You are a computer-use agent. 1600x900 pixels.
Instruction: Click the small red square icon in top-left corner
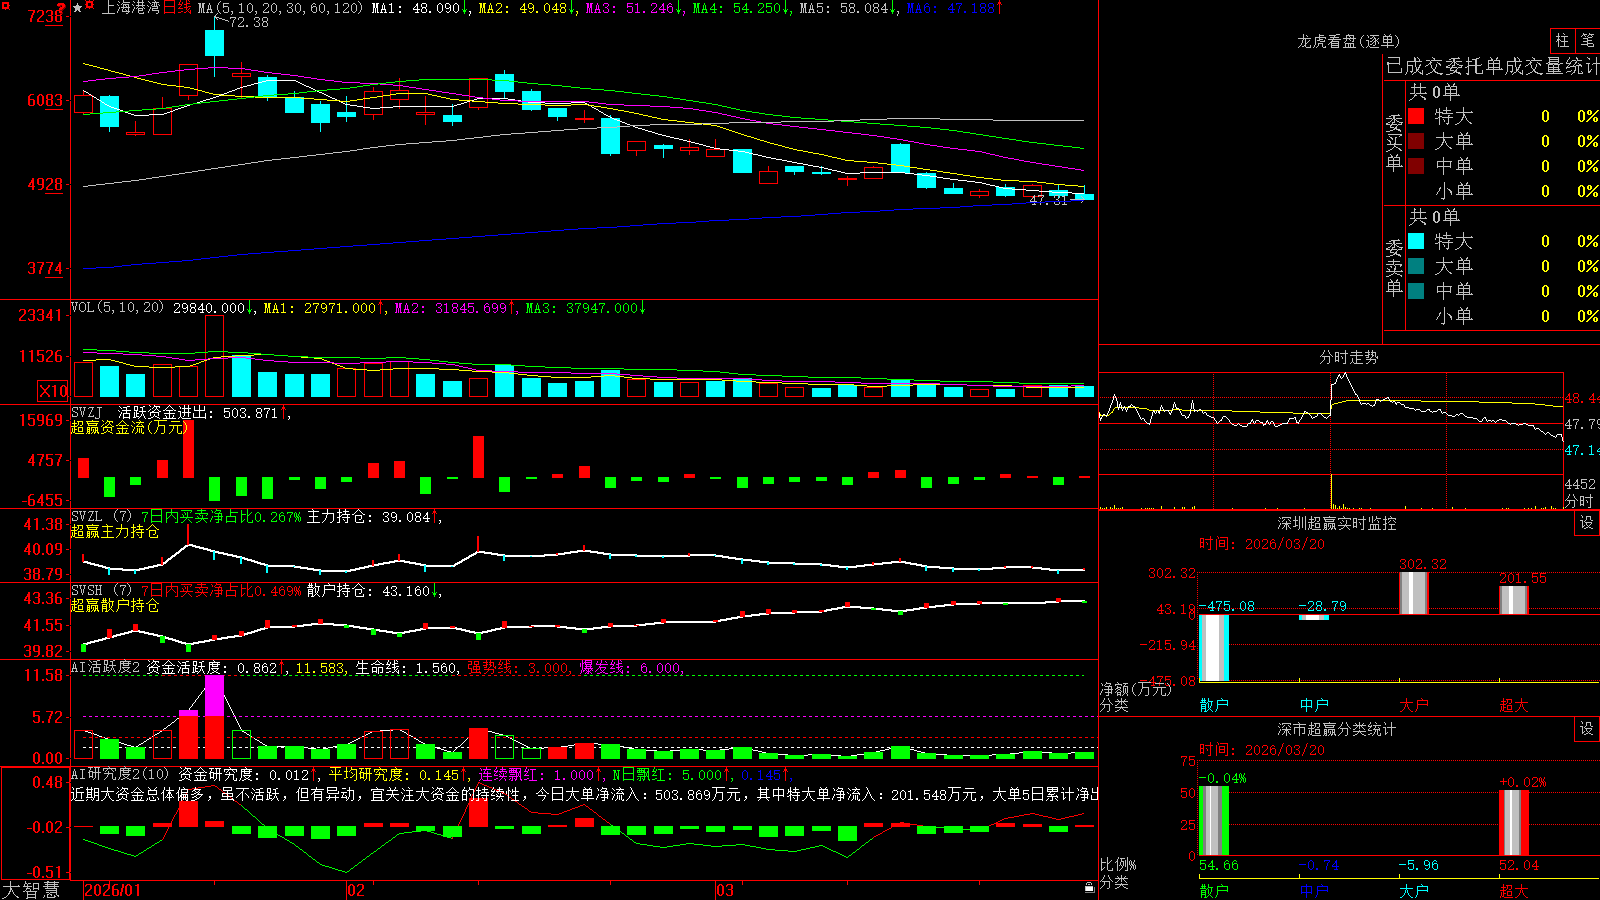click(6, 5)
